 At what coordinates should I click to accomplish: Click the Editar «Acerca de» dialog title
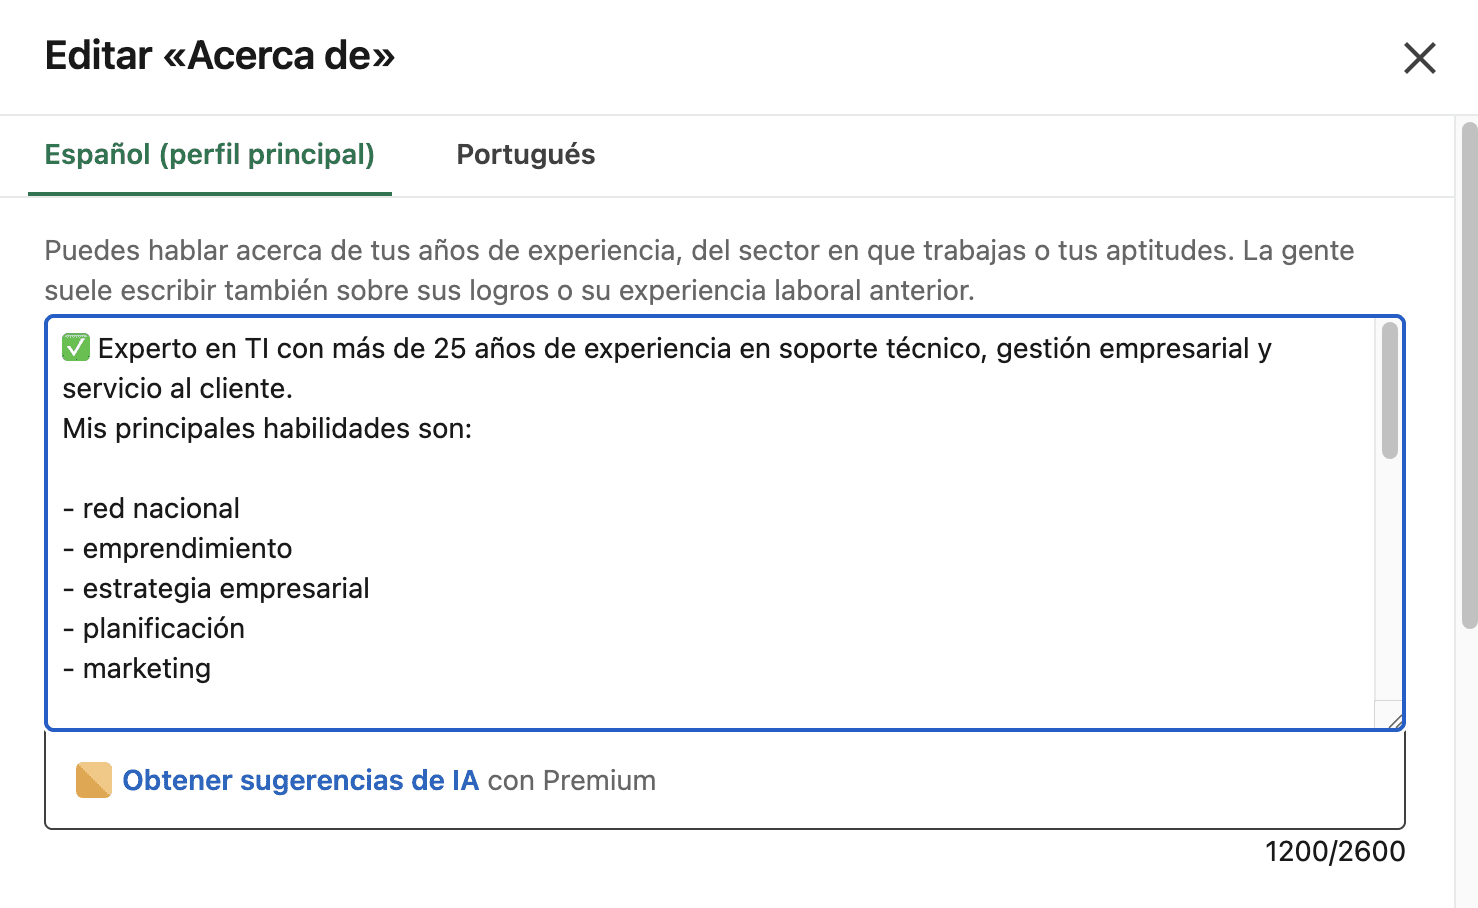(220, 56)
